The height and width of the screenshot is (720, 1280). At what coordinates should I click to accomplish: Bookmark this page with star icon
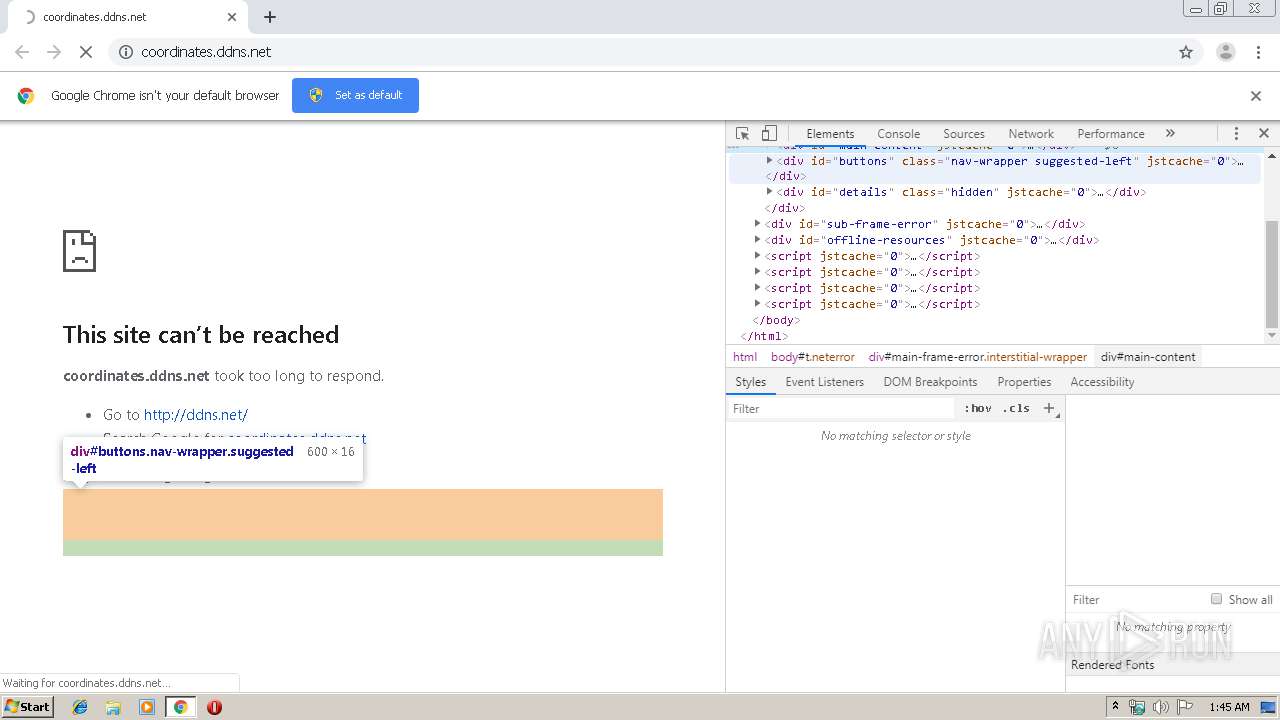tap(1186, 52)
